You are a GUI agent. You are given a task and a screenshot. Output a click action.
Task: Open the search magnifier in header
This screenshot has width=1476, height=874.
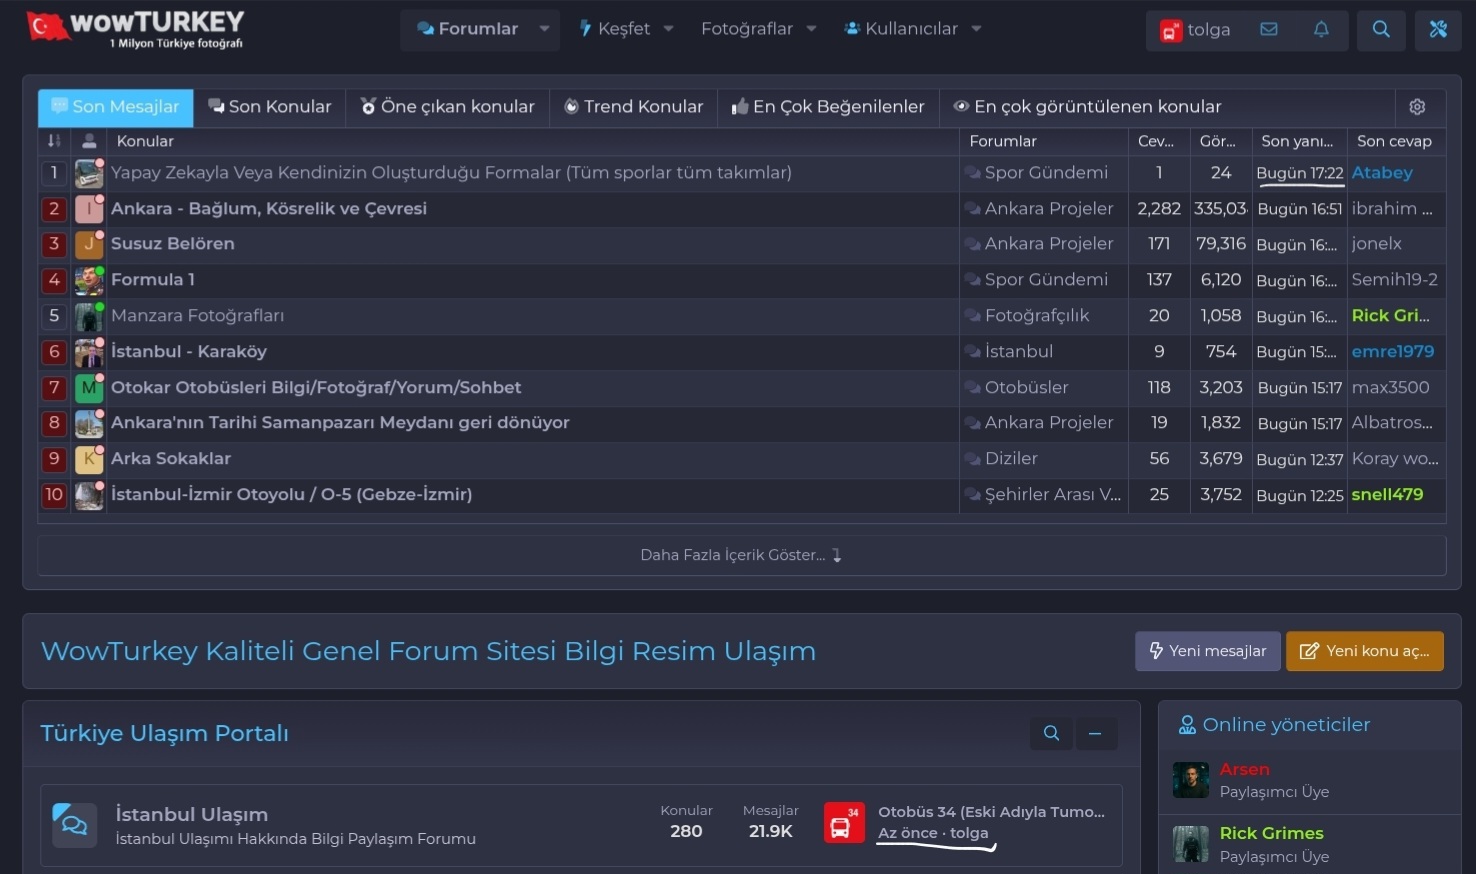point(1381,30)
